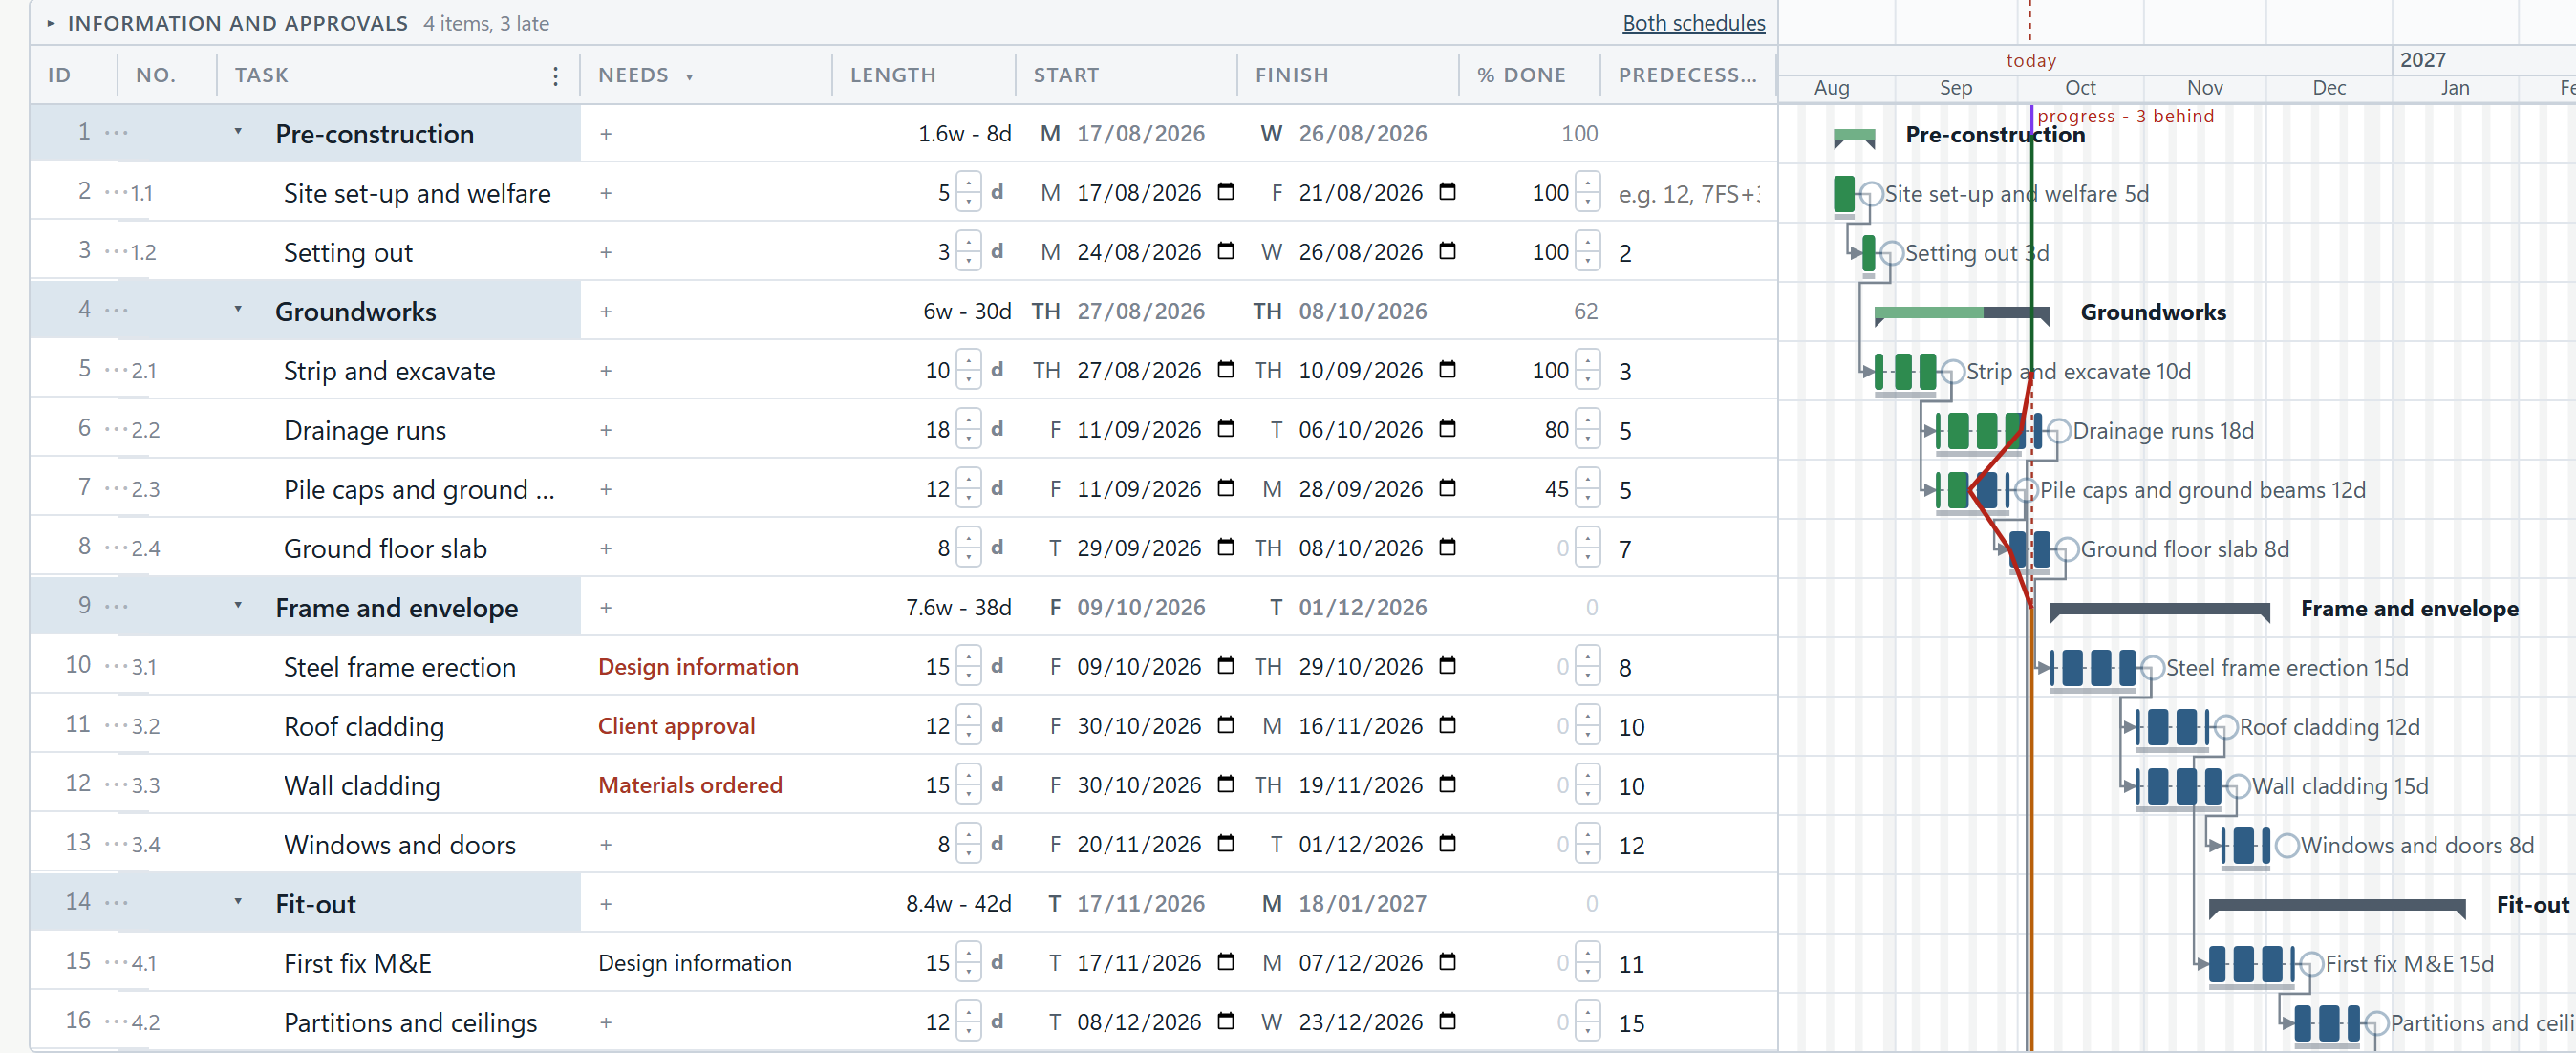The height and width of the screenshot is (1053, 2576).
Task: Collapse the Pre-construction group
Action: tap(238, 131)
